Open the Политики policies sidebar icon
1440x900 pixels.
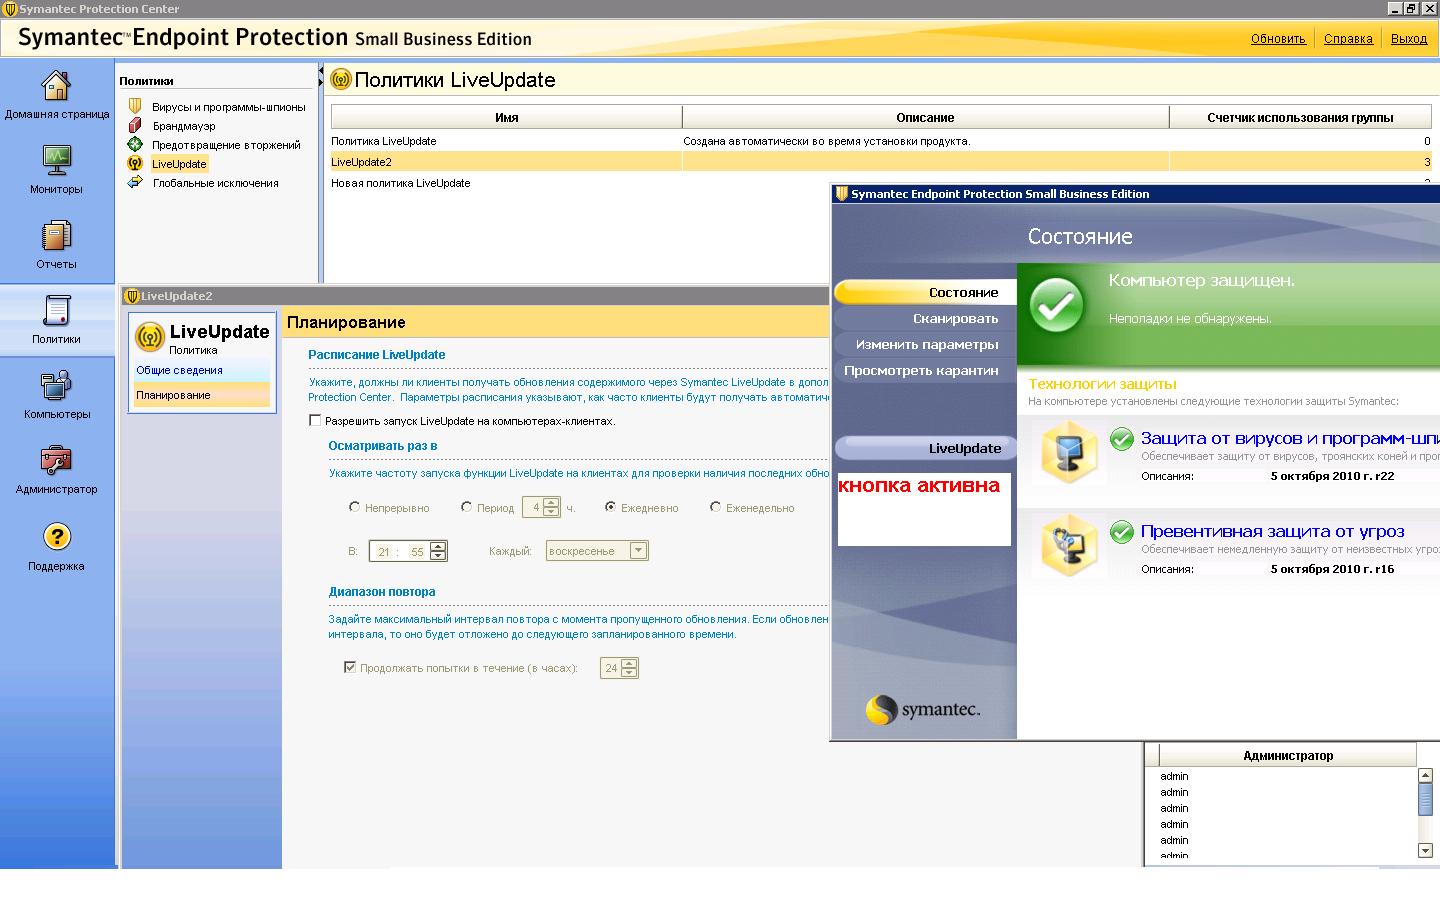[56, 311]
